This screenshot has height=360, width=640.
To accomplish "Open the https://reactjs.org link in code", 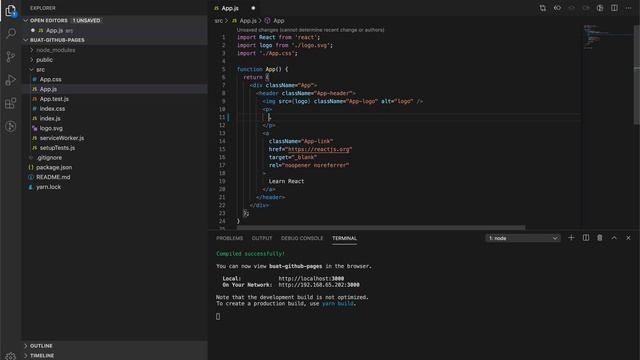I will coord(319,149).
